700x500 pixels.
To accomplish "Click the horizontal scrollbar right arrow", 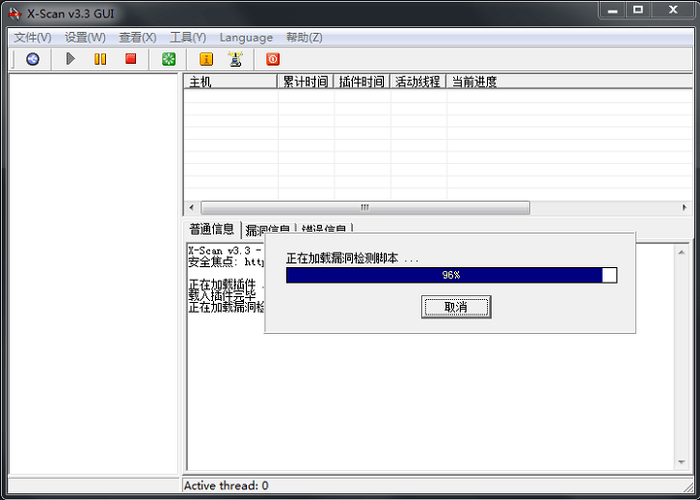I will (x=684, y=207).
